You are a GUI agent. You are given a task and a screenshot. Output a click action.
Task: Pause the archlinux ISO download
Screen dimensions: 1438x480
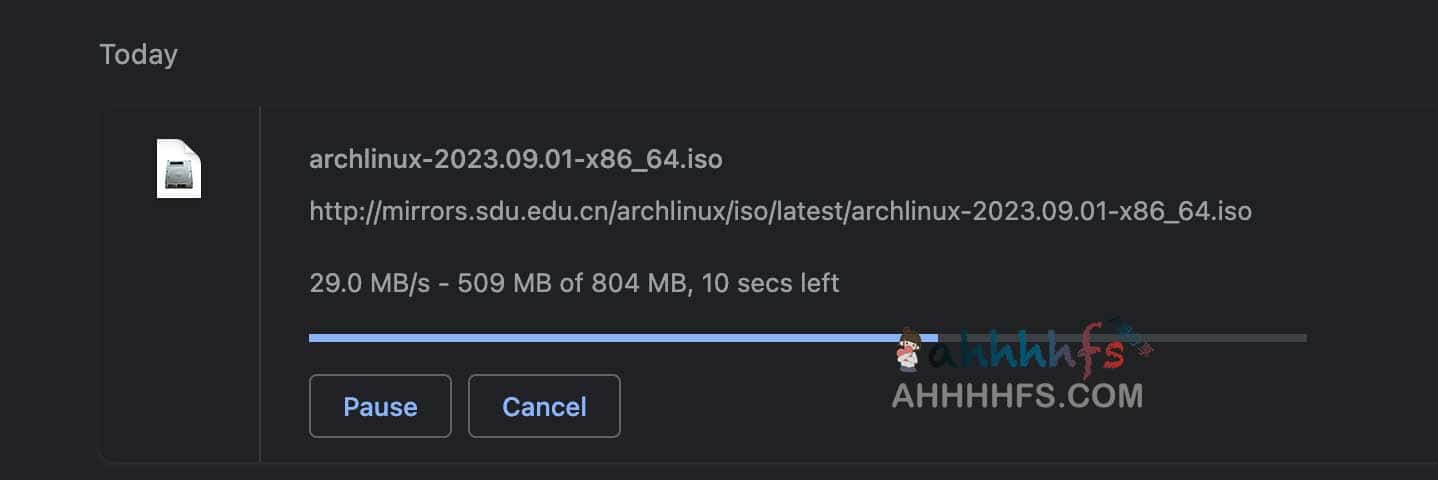pyautogui.click(x=380, y=406)
